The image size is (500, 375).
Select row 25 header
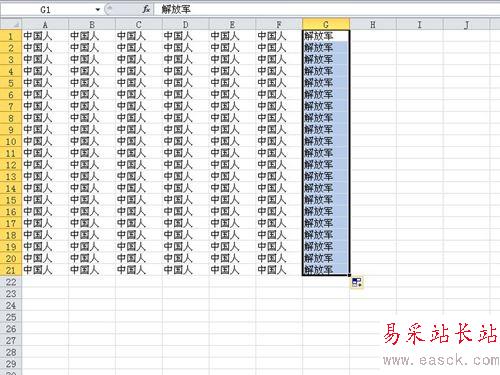(x=11, y=317)
